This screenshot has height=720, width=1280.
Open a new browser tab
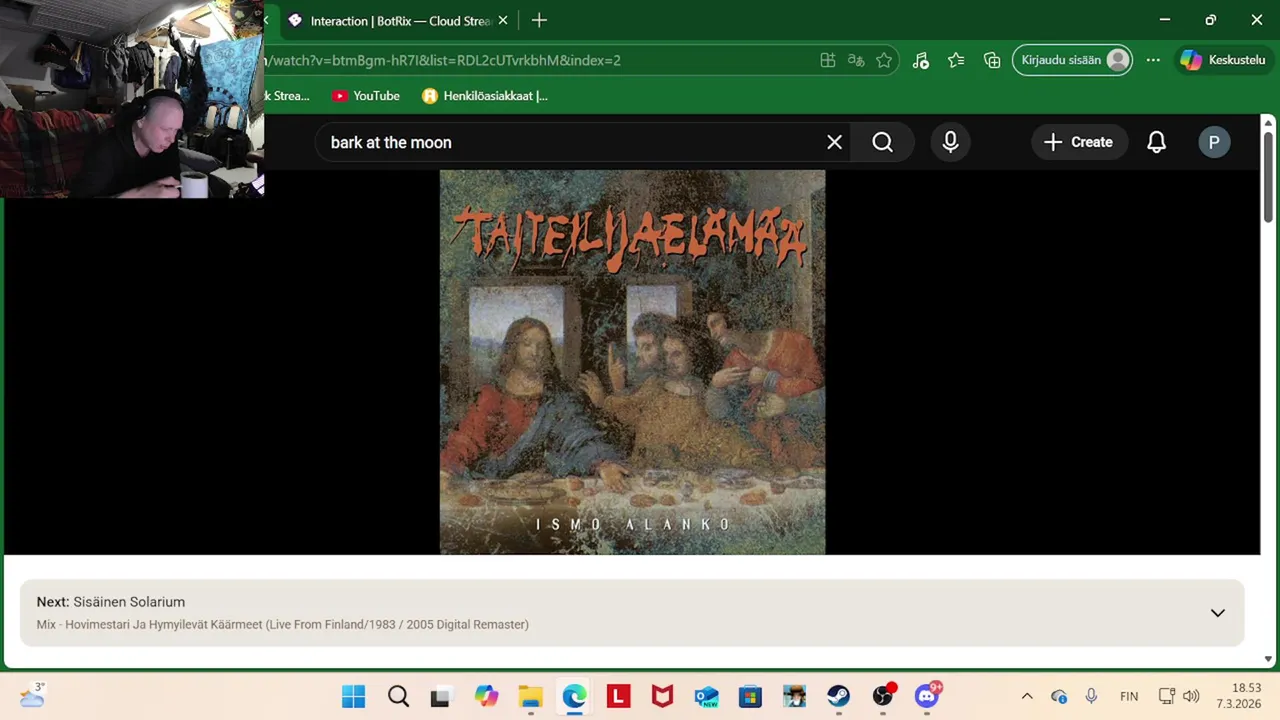point(539,20)
